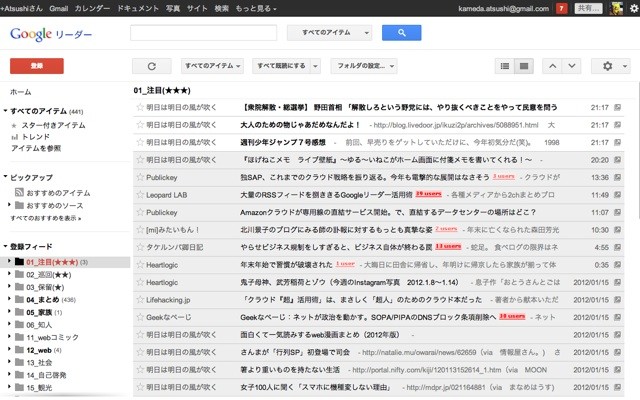The height and width of the screenshot is (400, 640).
Task: Select the 04_まとめ folder icon
Action: [19, 299]
